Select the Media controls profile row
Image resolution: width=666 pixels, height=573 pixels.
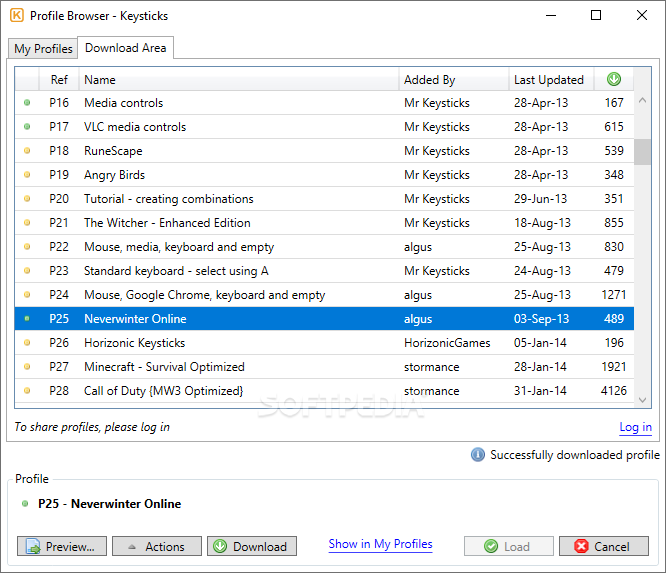[325, 102]
